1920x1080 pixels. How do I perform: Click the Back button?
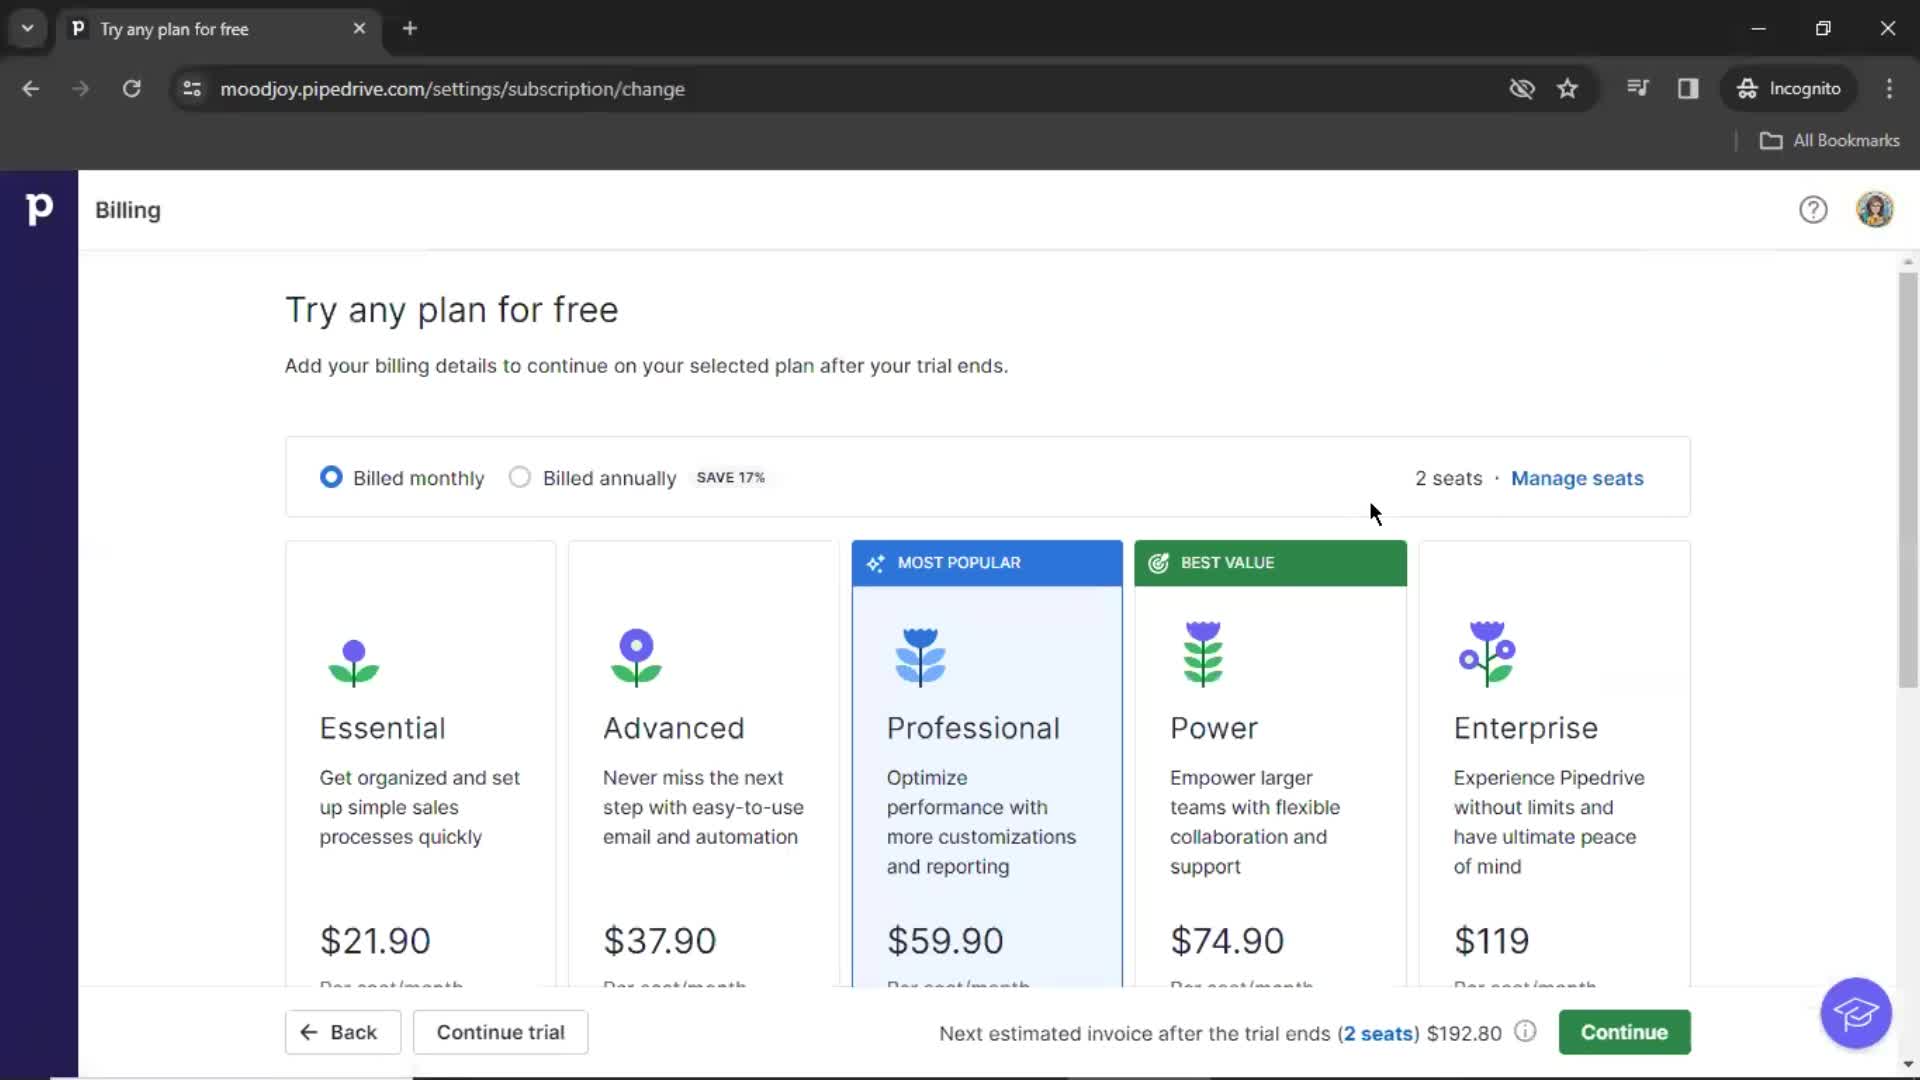point(339,1031)
